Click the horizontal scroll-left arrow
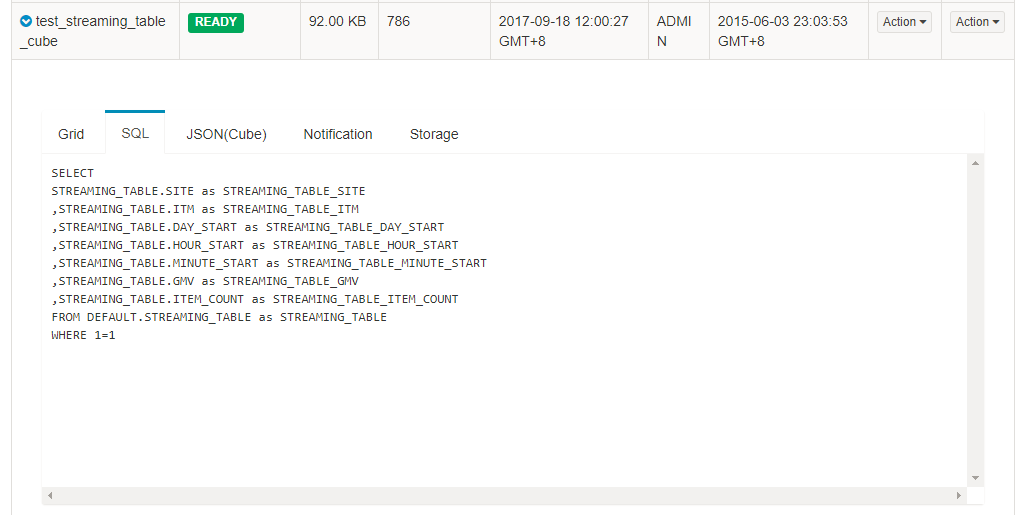Viewport: 1018px width, 515px height. 49,495
